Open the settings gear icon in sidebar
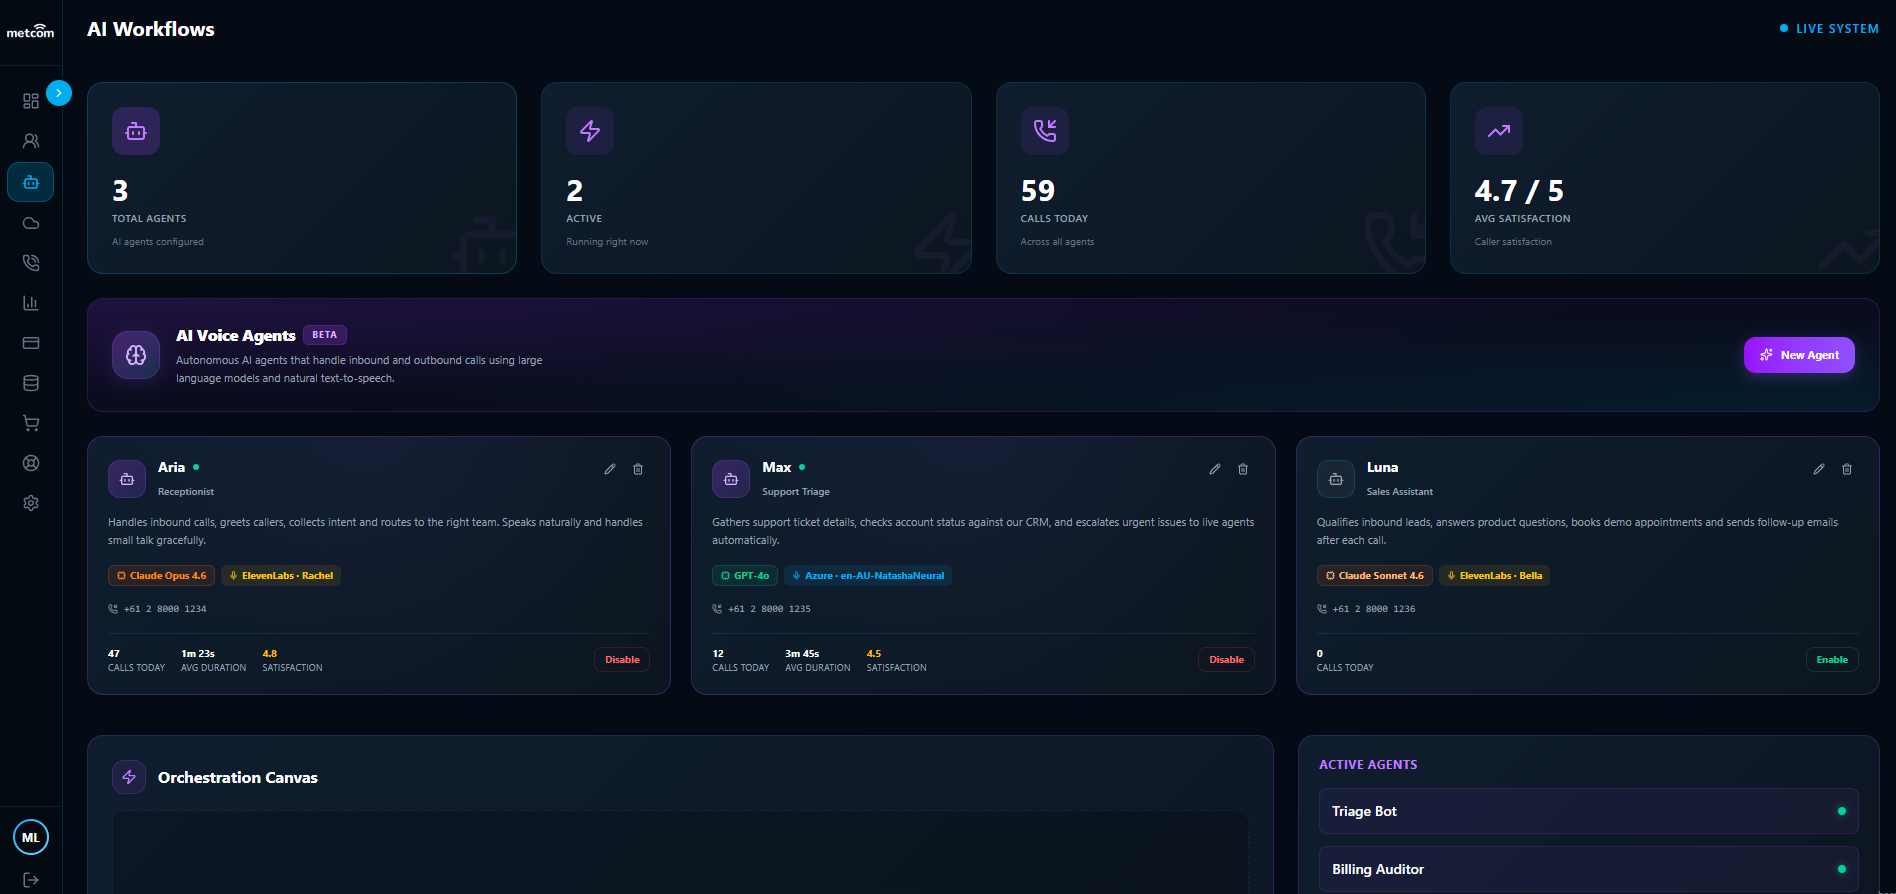Screen dimensions: 1896x894 tap(31, 503)
